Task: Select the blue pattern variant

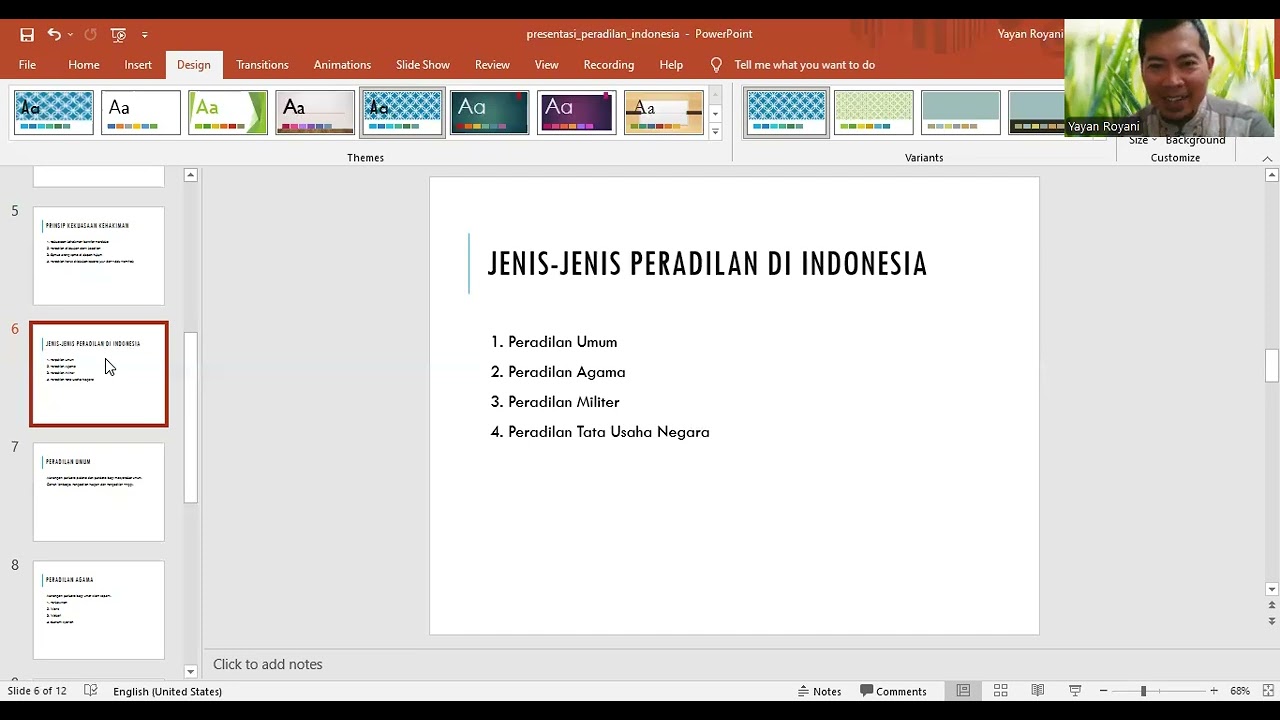Action: (x=787, y=112)
